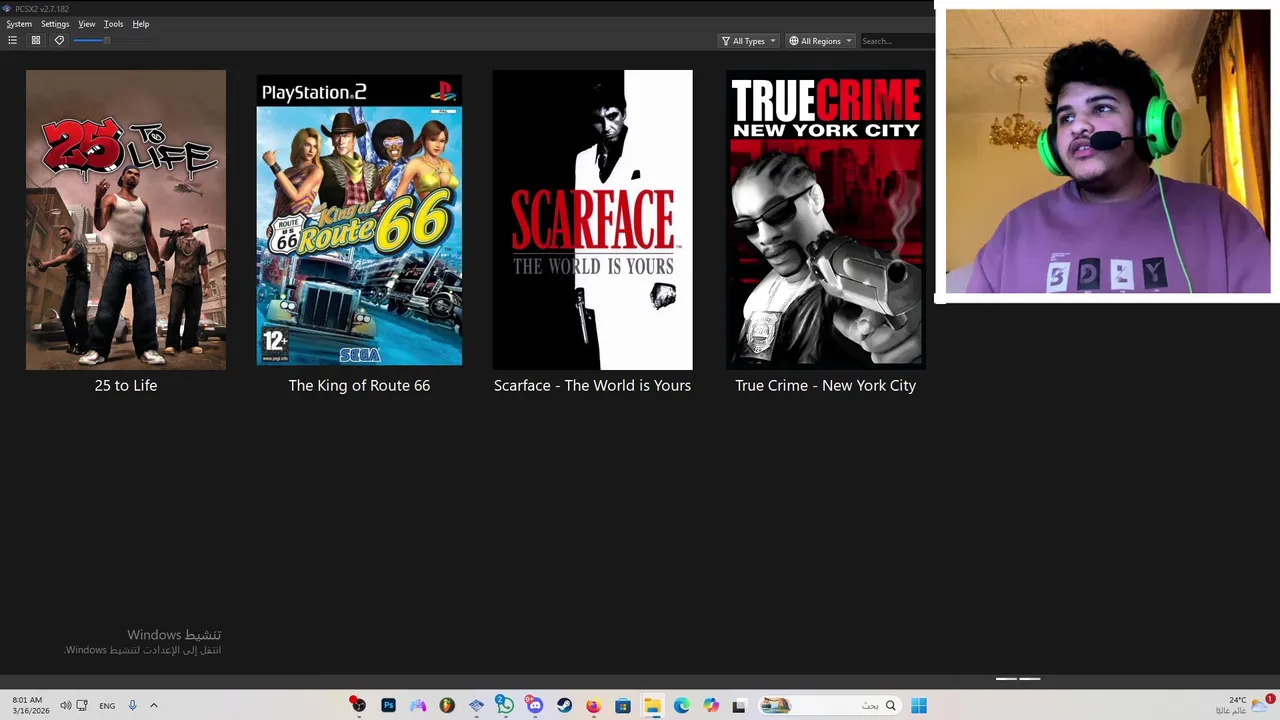Viewport: 1280px width, 720px height.
Task: Open WhatsApp from the taskbar
Action: [505, 706]
